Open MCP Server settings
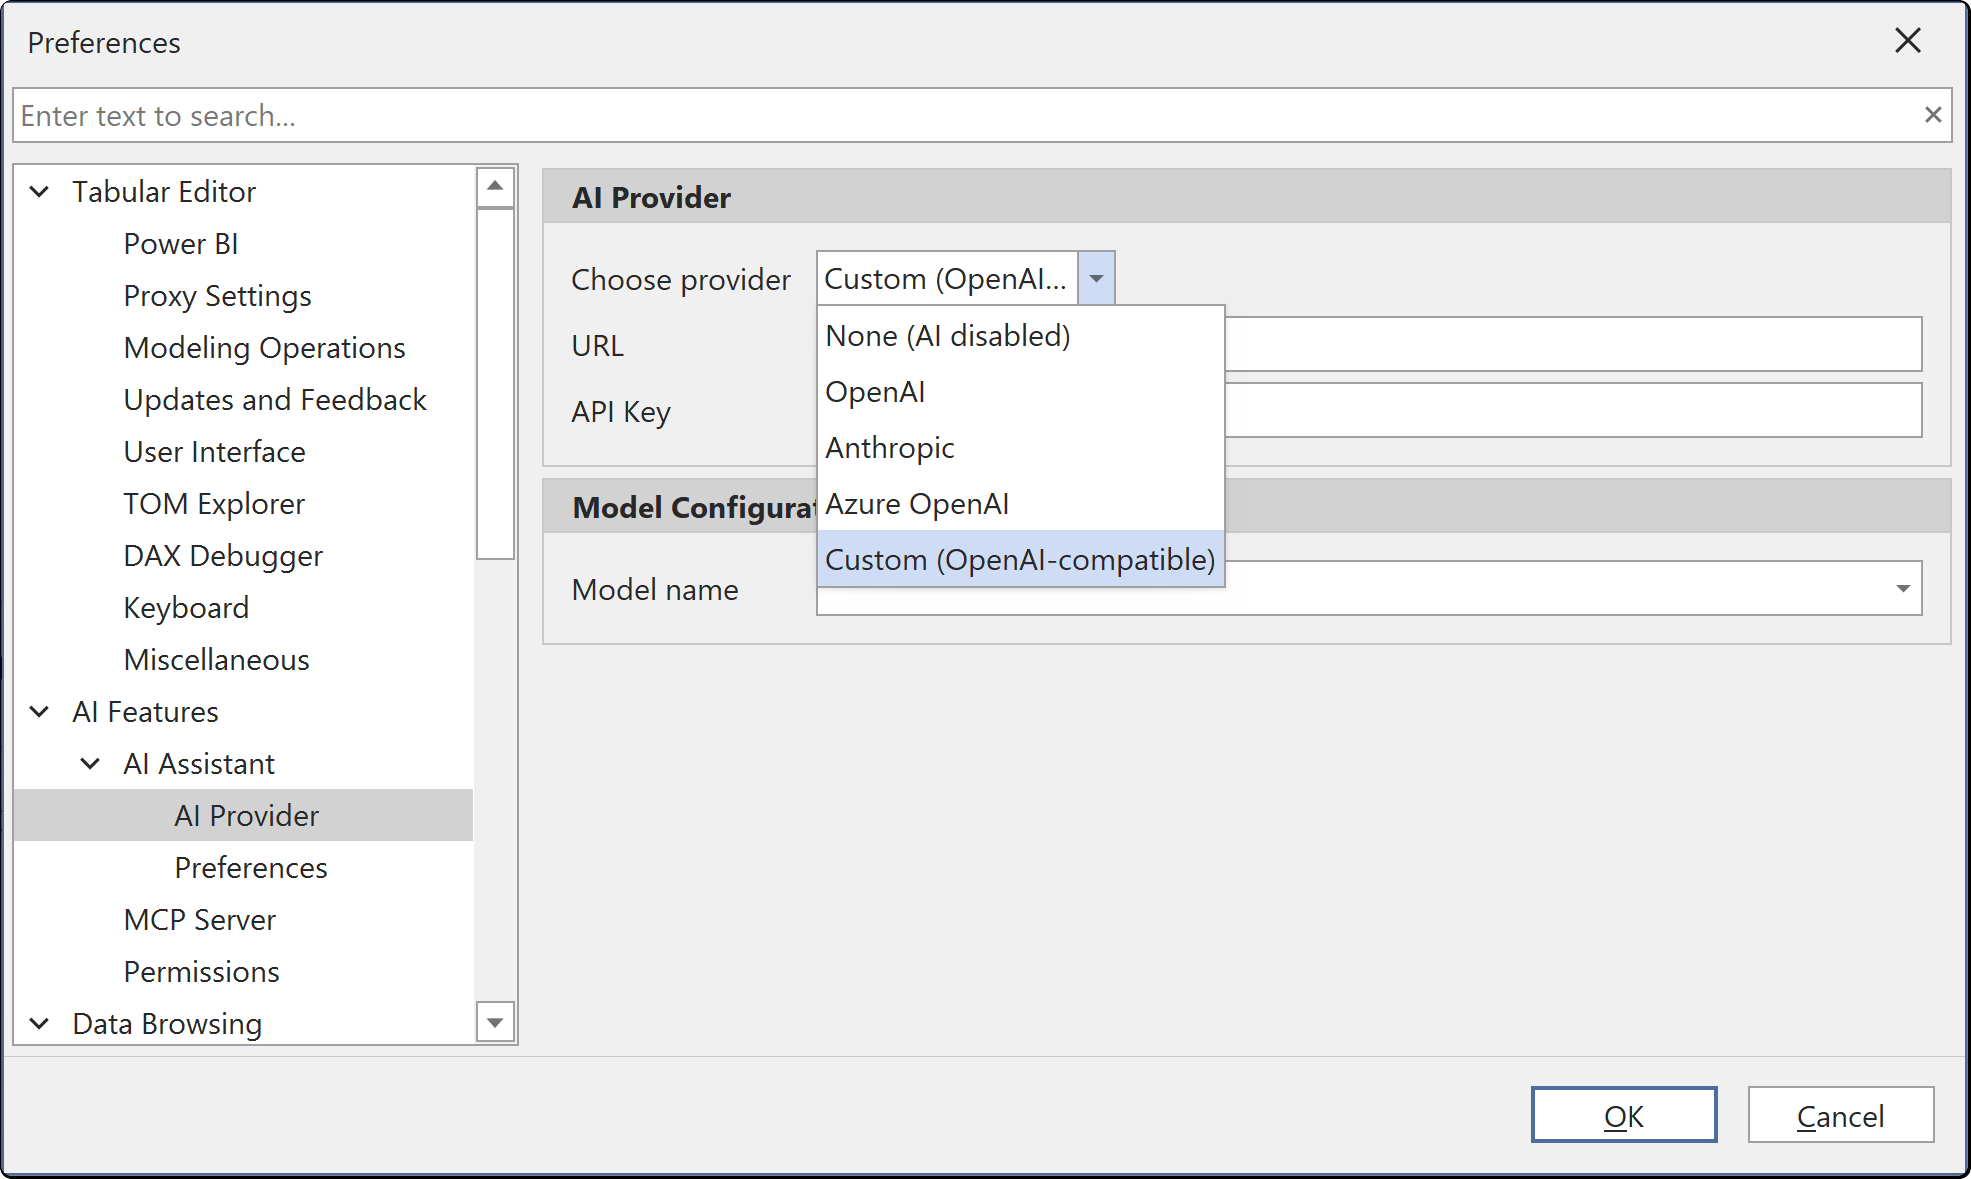The image size is (1971, 1179). coord(199,919)
